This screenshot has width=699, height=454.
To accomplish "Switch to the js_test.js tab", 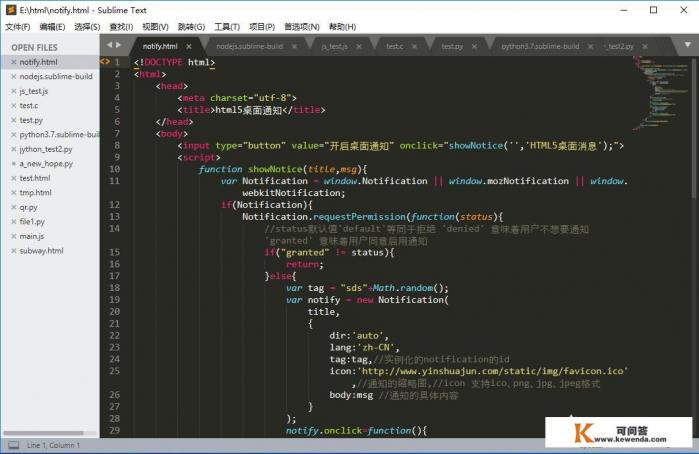I will [334, 46].
